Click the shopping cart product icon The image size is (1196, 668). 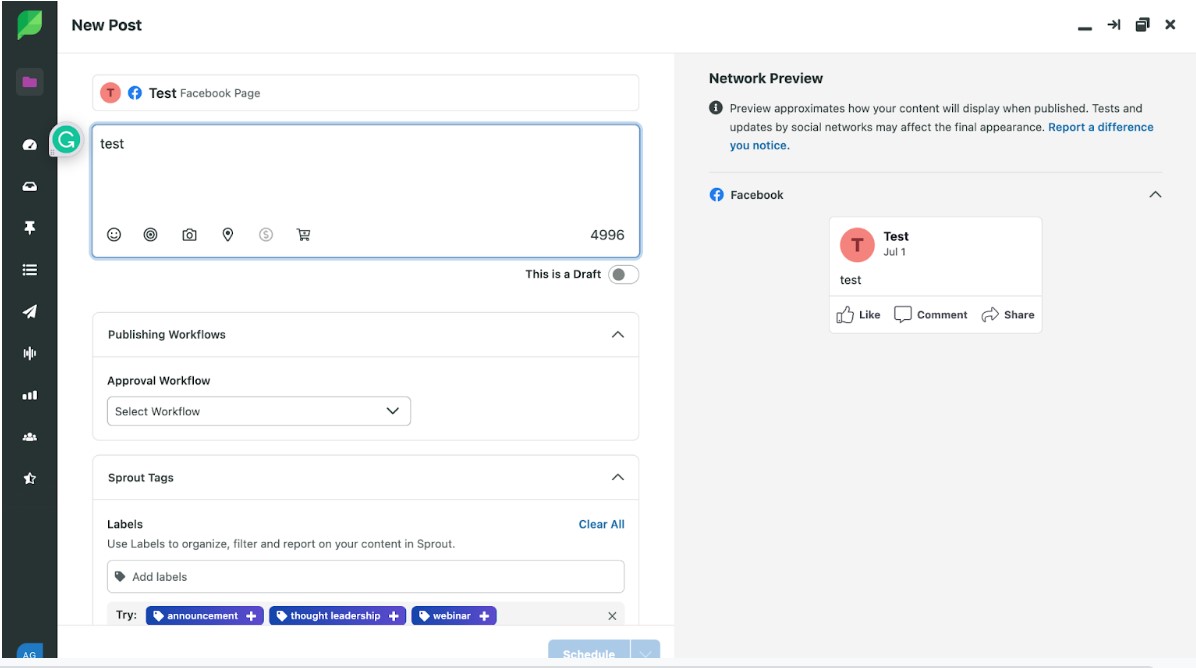303,234
